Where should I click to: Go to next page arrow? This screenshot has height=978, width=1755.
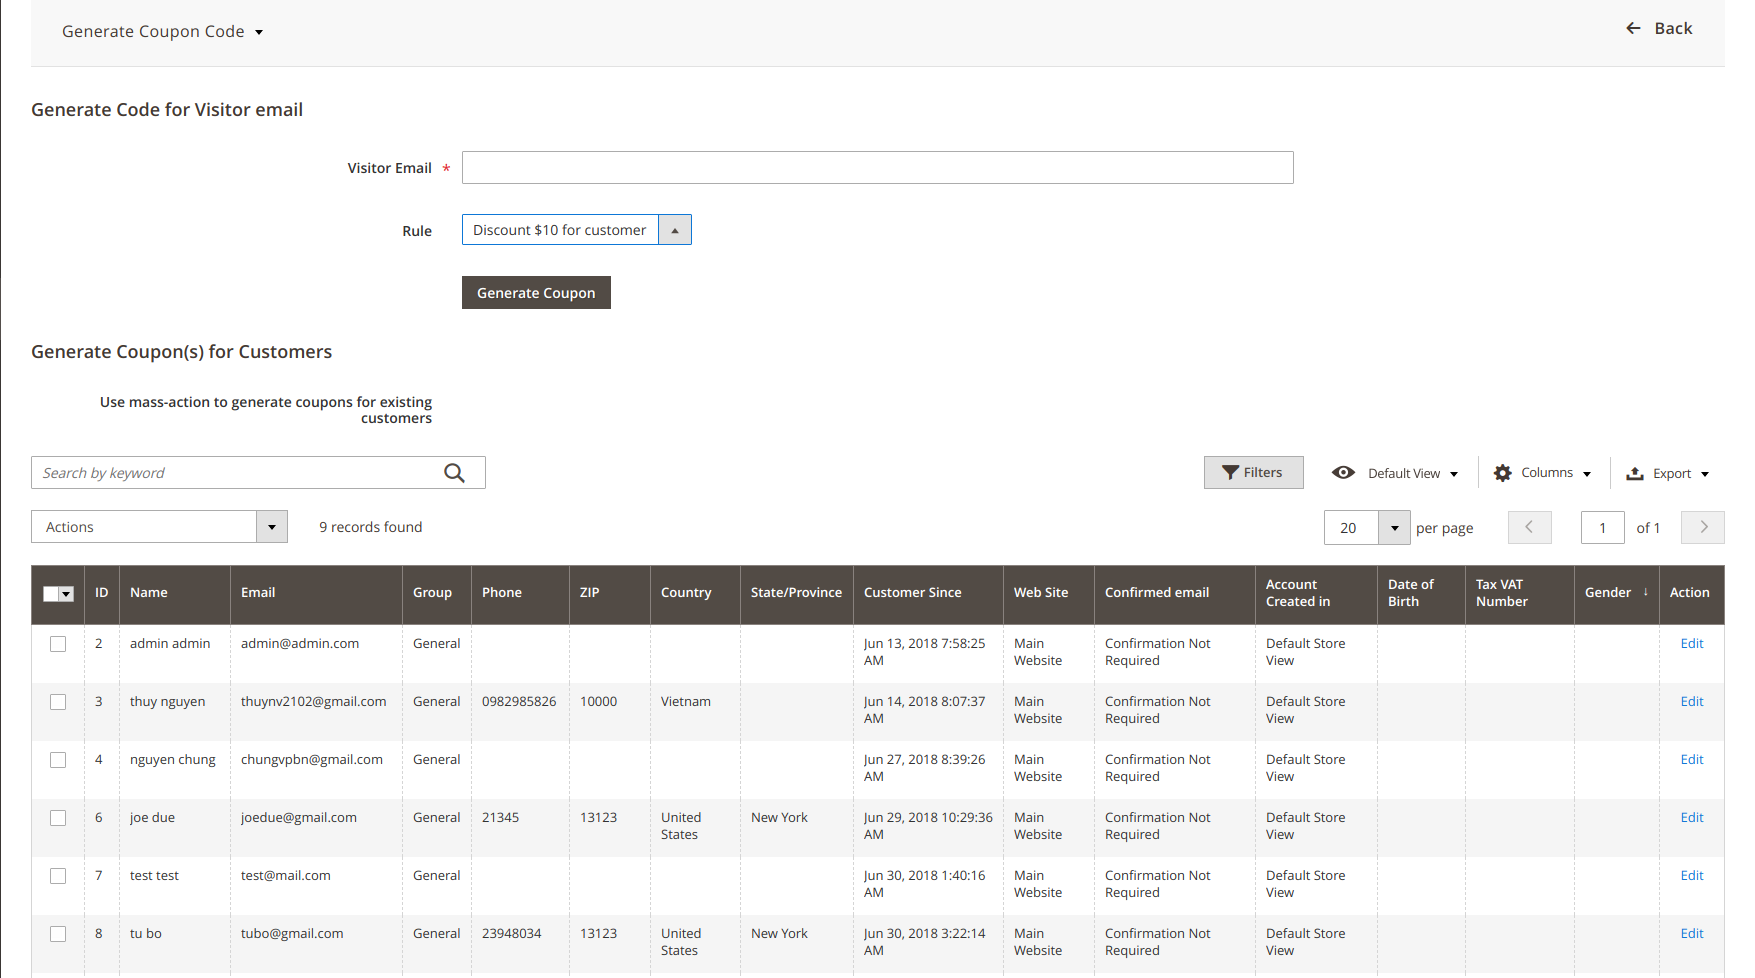[x=1702, y=527]
